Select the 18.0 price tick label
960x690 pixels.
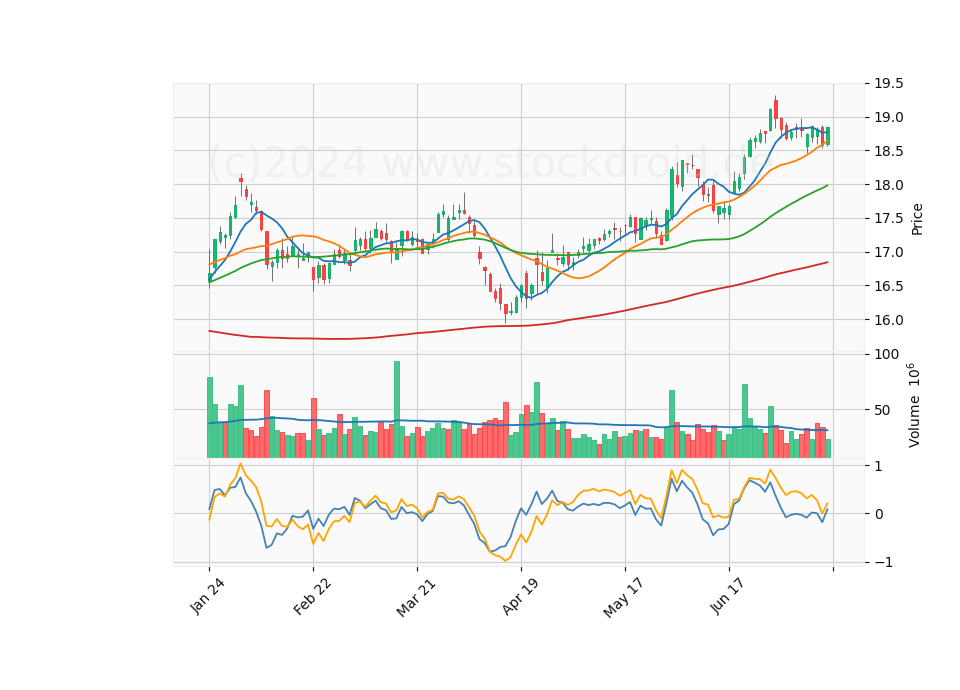(x=888, y=185)
